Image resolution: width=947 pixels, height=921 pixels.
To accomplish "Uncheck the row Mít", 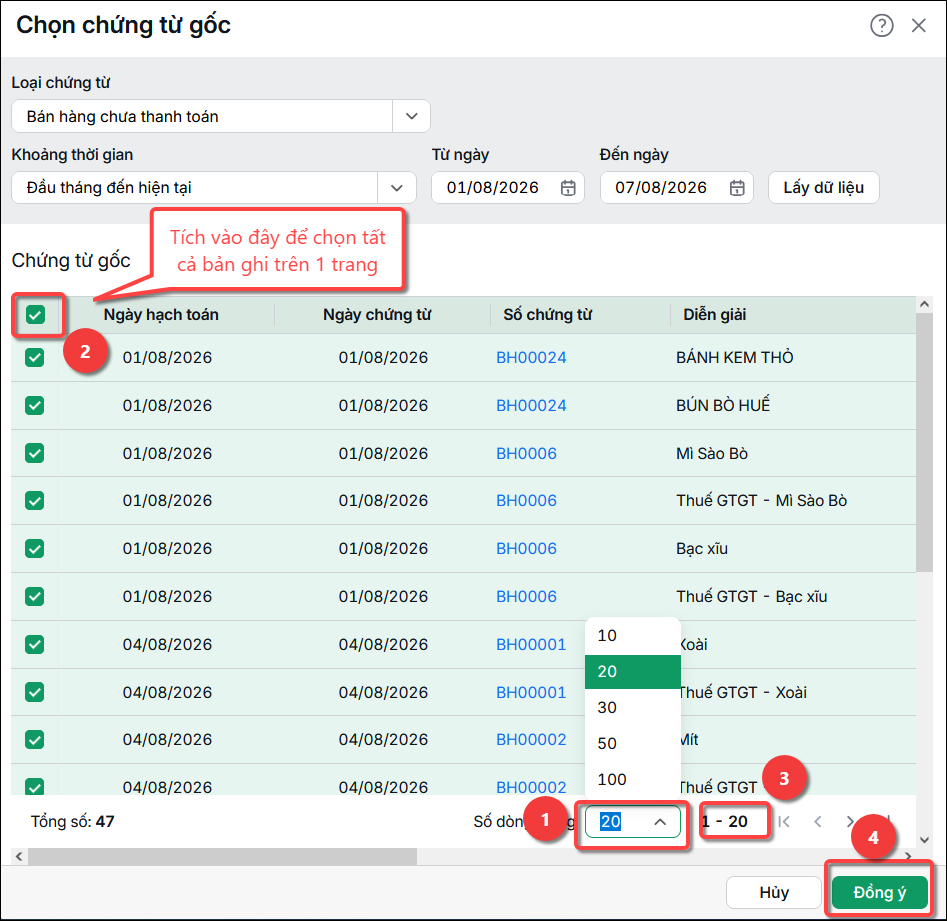I will [x=34, y=740].
